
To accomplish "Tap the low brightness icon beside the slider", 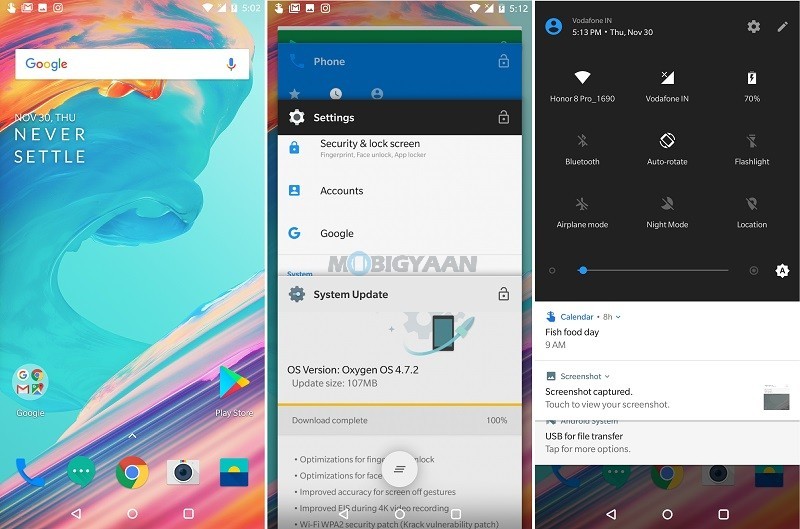I will [x=552, y=270].
